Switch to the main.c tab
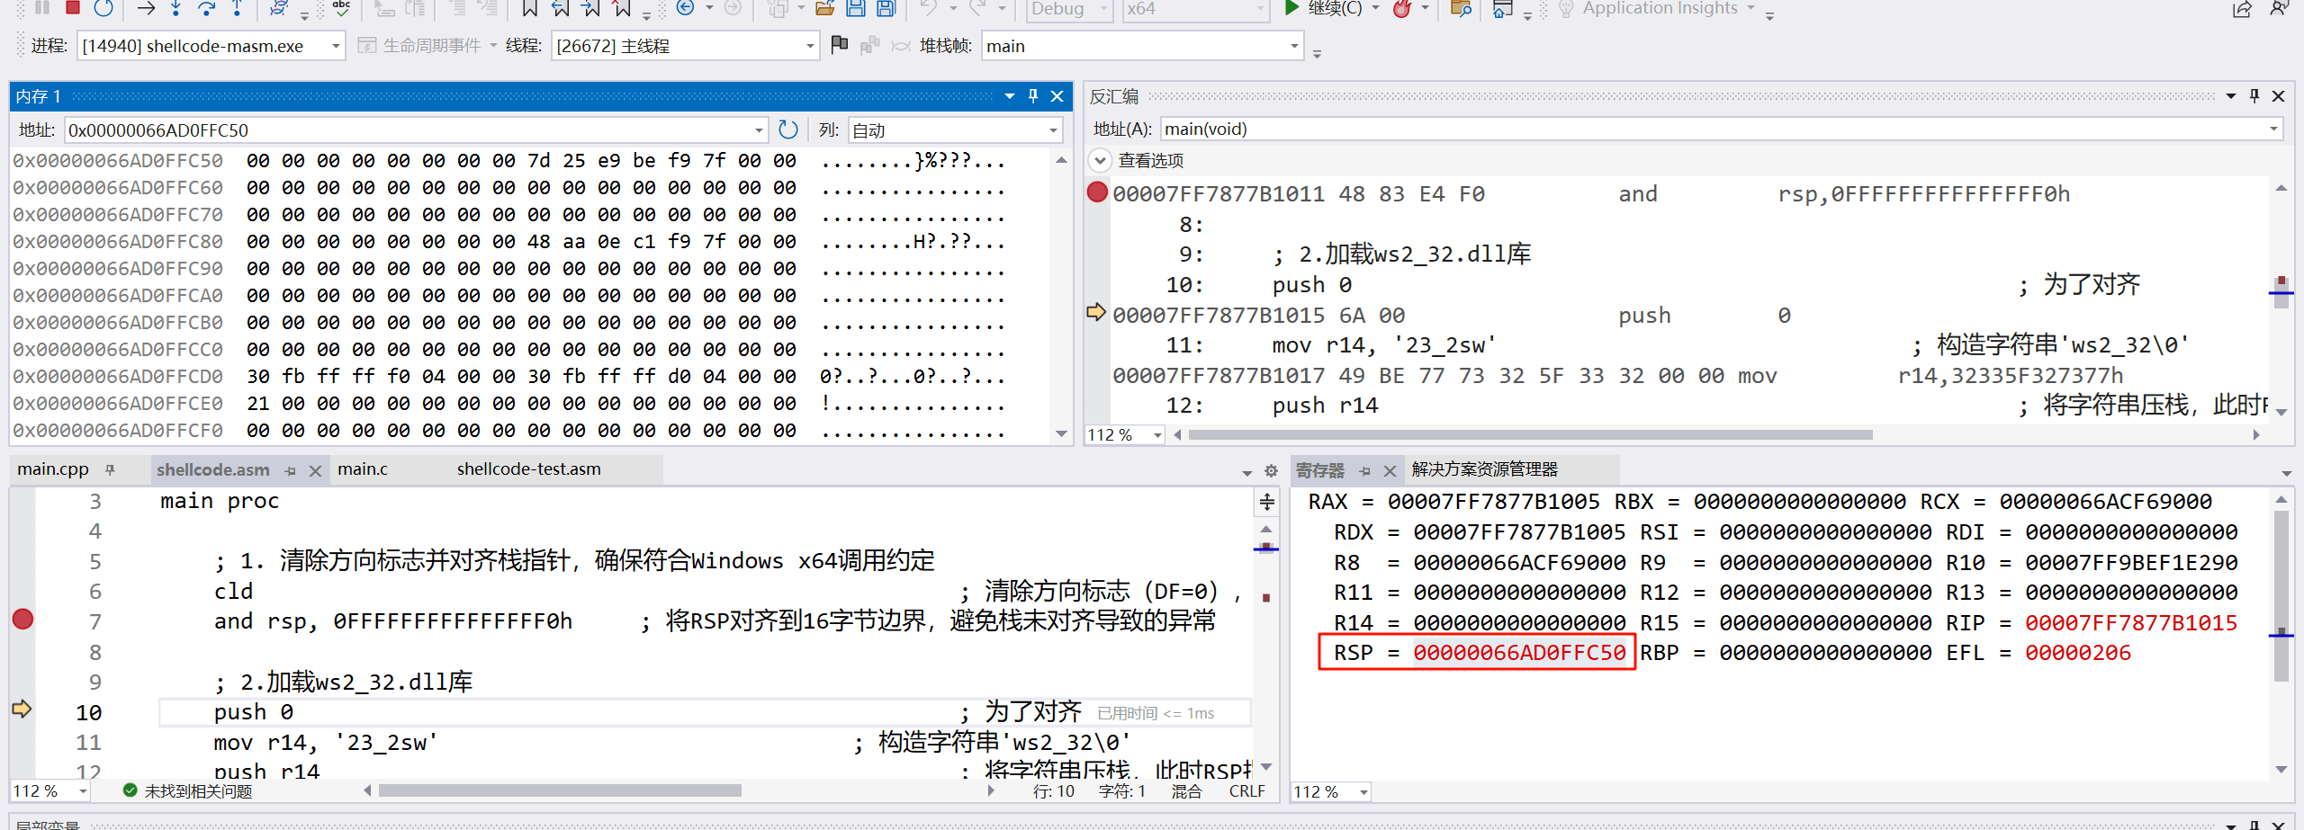The width and height of the screenshot is (2304, 830). click(363, 469)
